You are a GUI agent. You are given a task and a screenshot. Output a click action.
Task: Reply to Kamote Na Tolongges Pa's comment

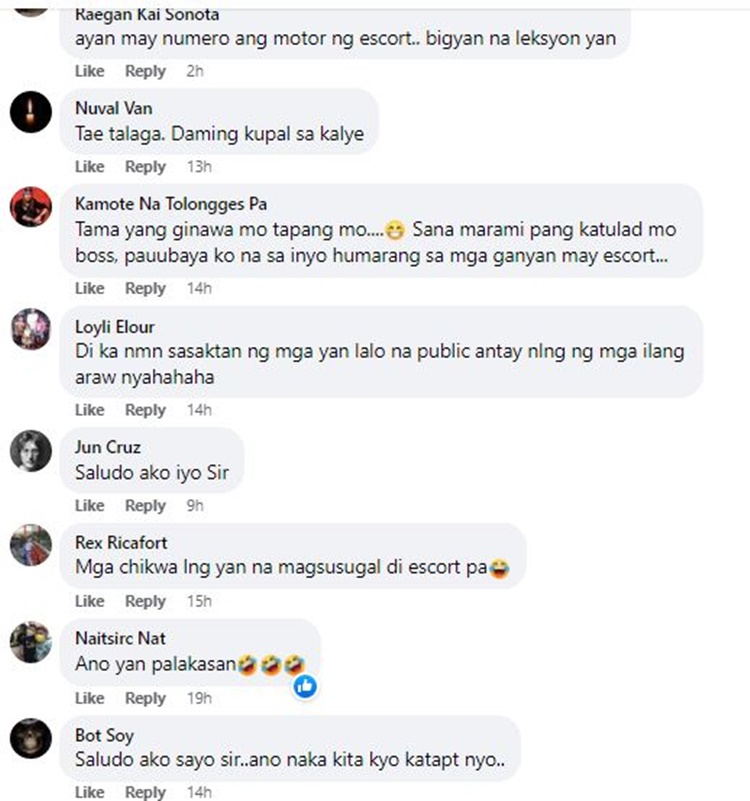coord(146,288)
